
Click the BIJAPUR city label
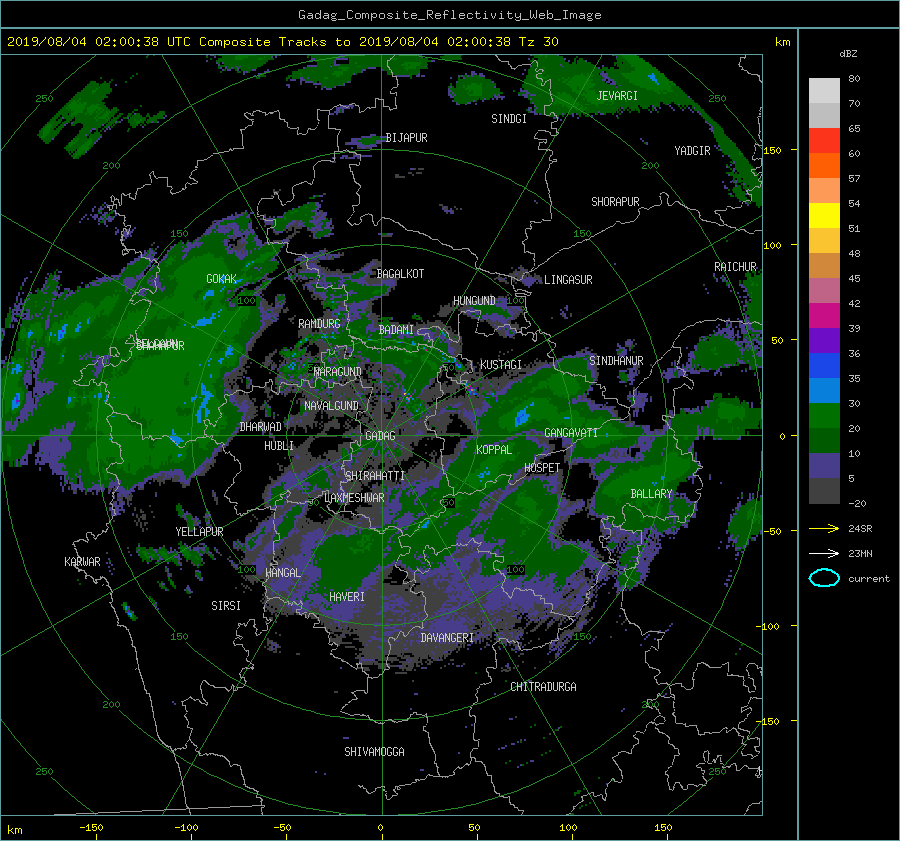[406, 138]
